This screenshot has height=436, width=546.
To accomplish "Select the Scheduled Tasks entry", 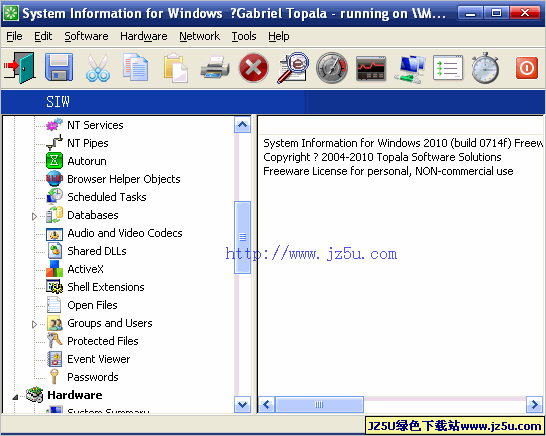I will coord(107,197).
